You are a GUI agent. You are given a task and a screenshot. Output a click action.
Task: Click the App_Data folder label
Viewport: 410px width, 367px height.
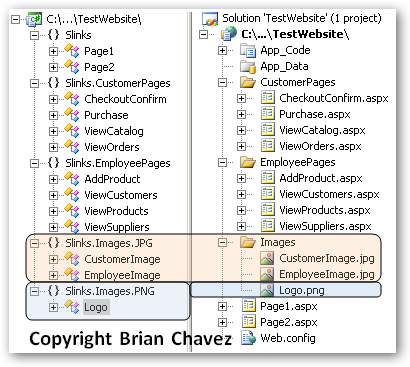pyautogui.click(x=284, y=66)
